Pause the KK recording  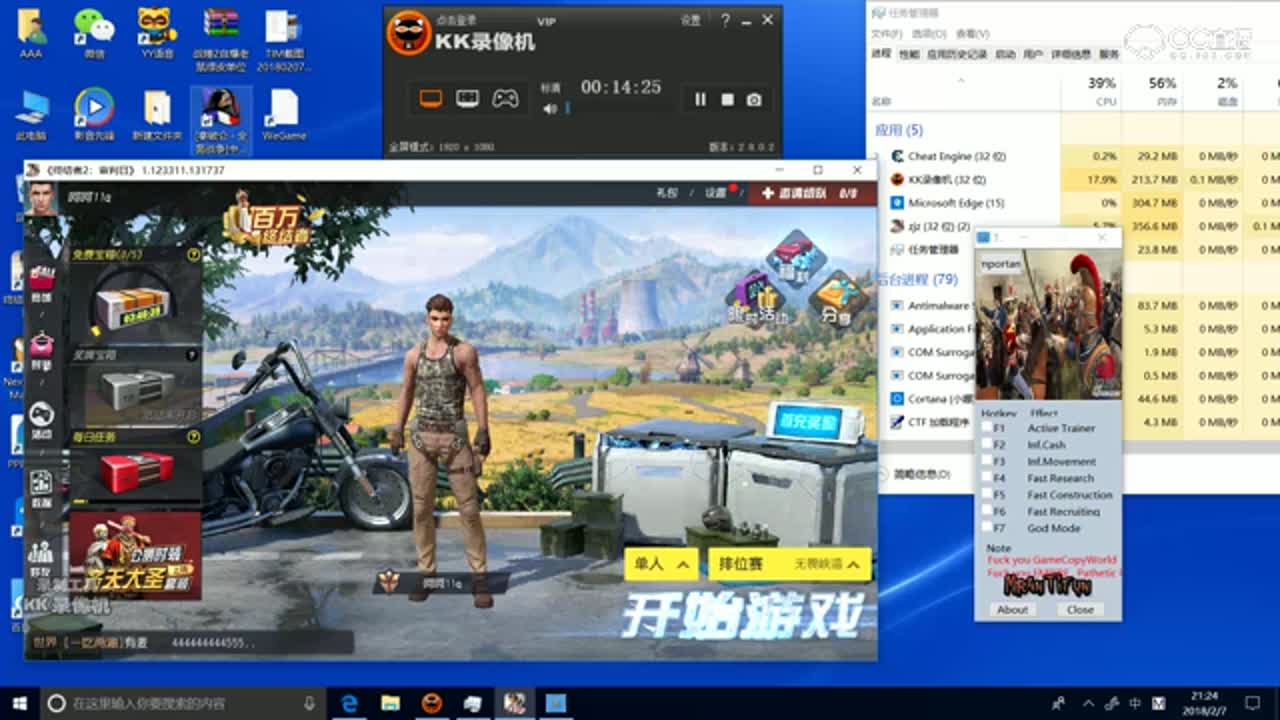[700, 99]
